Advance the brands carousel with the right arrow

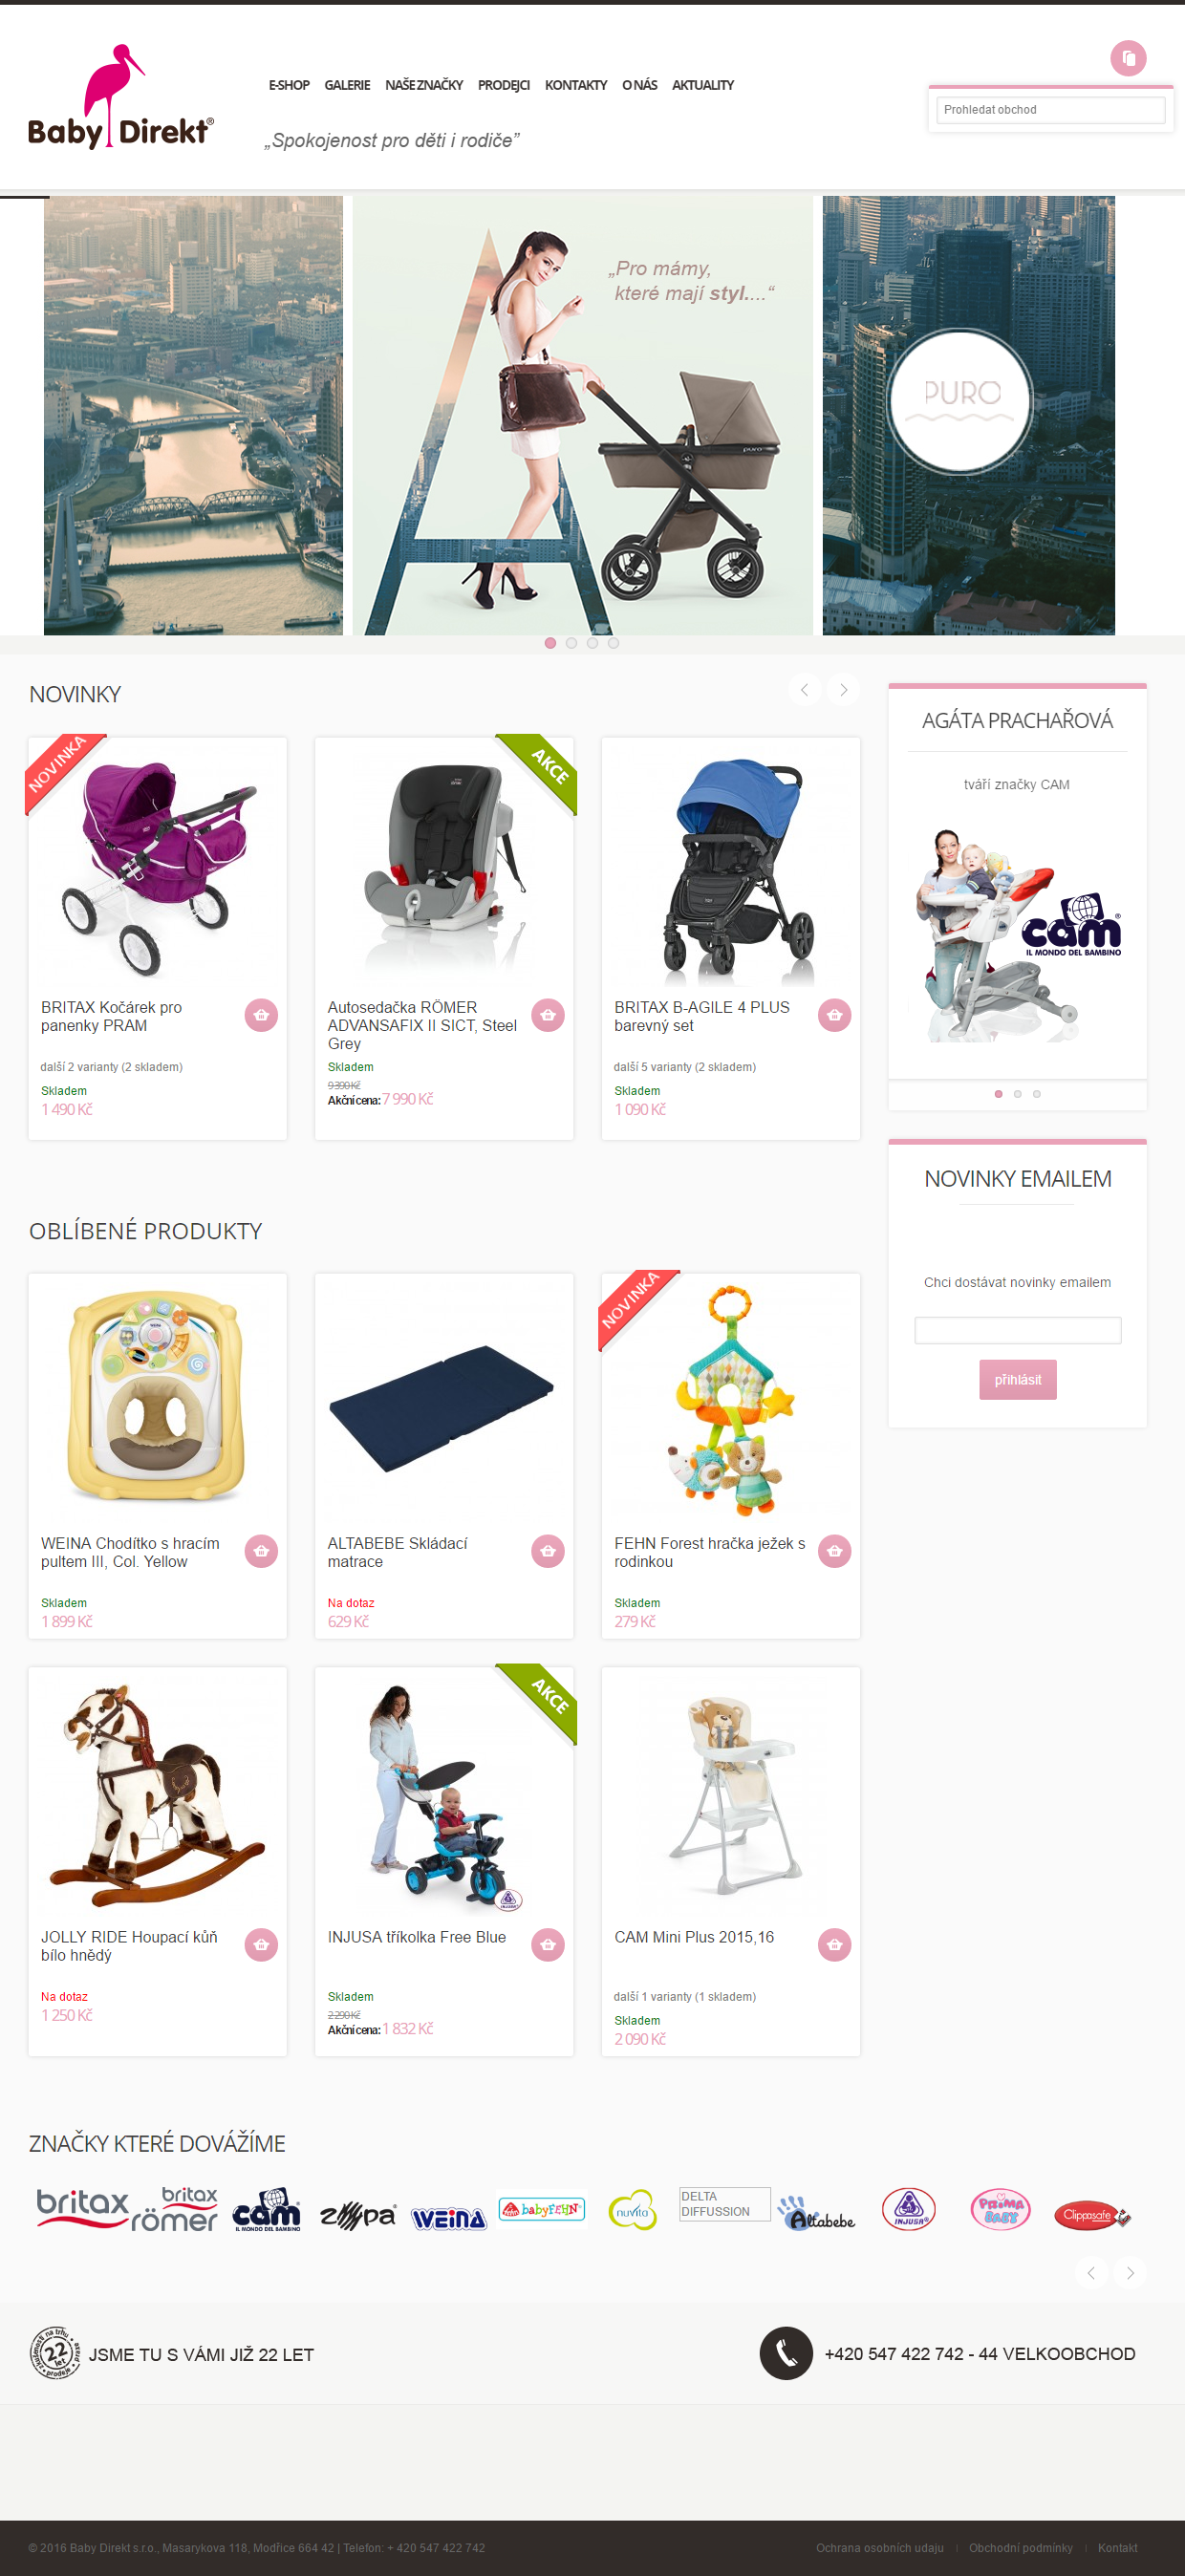click(x=1130, y=2273)
